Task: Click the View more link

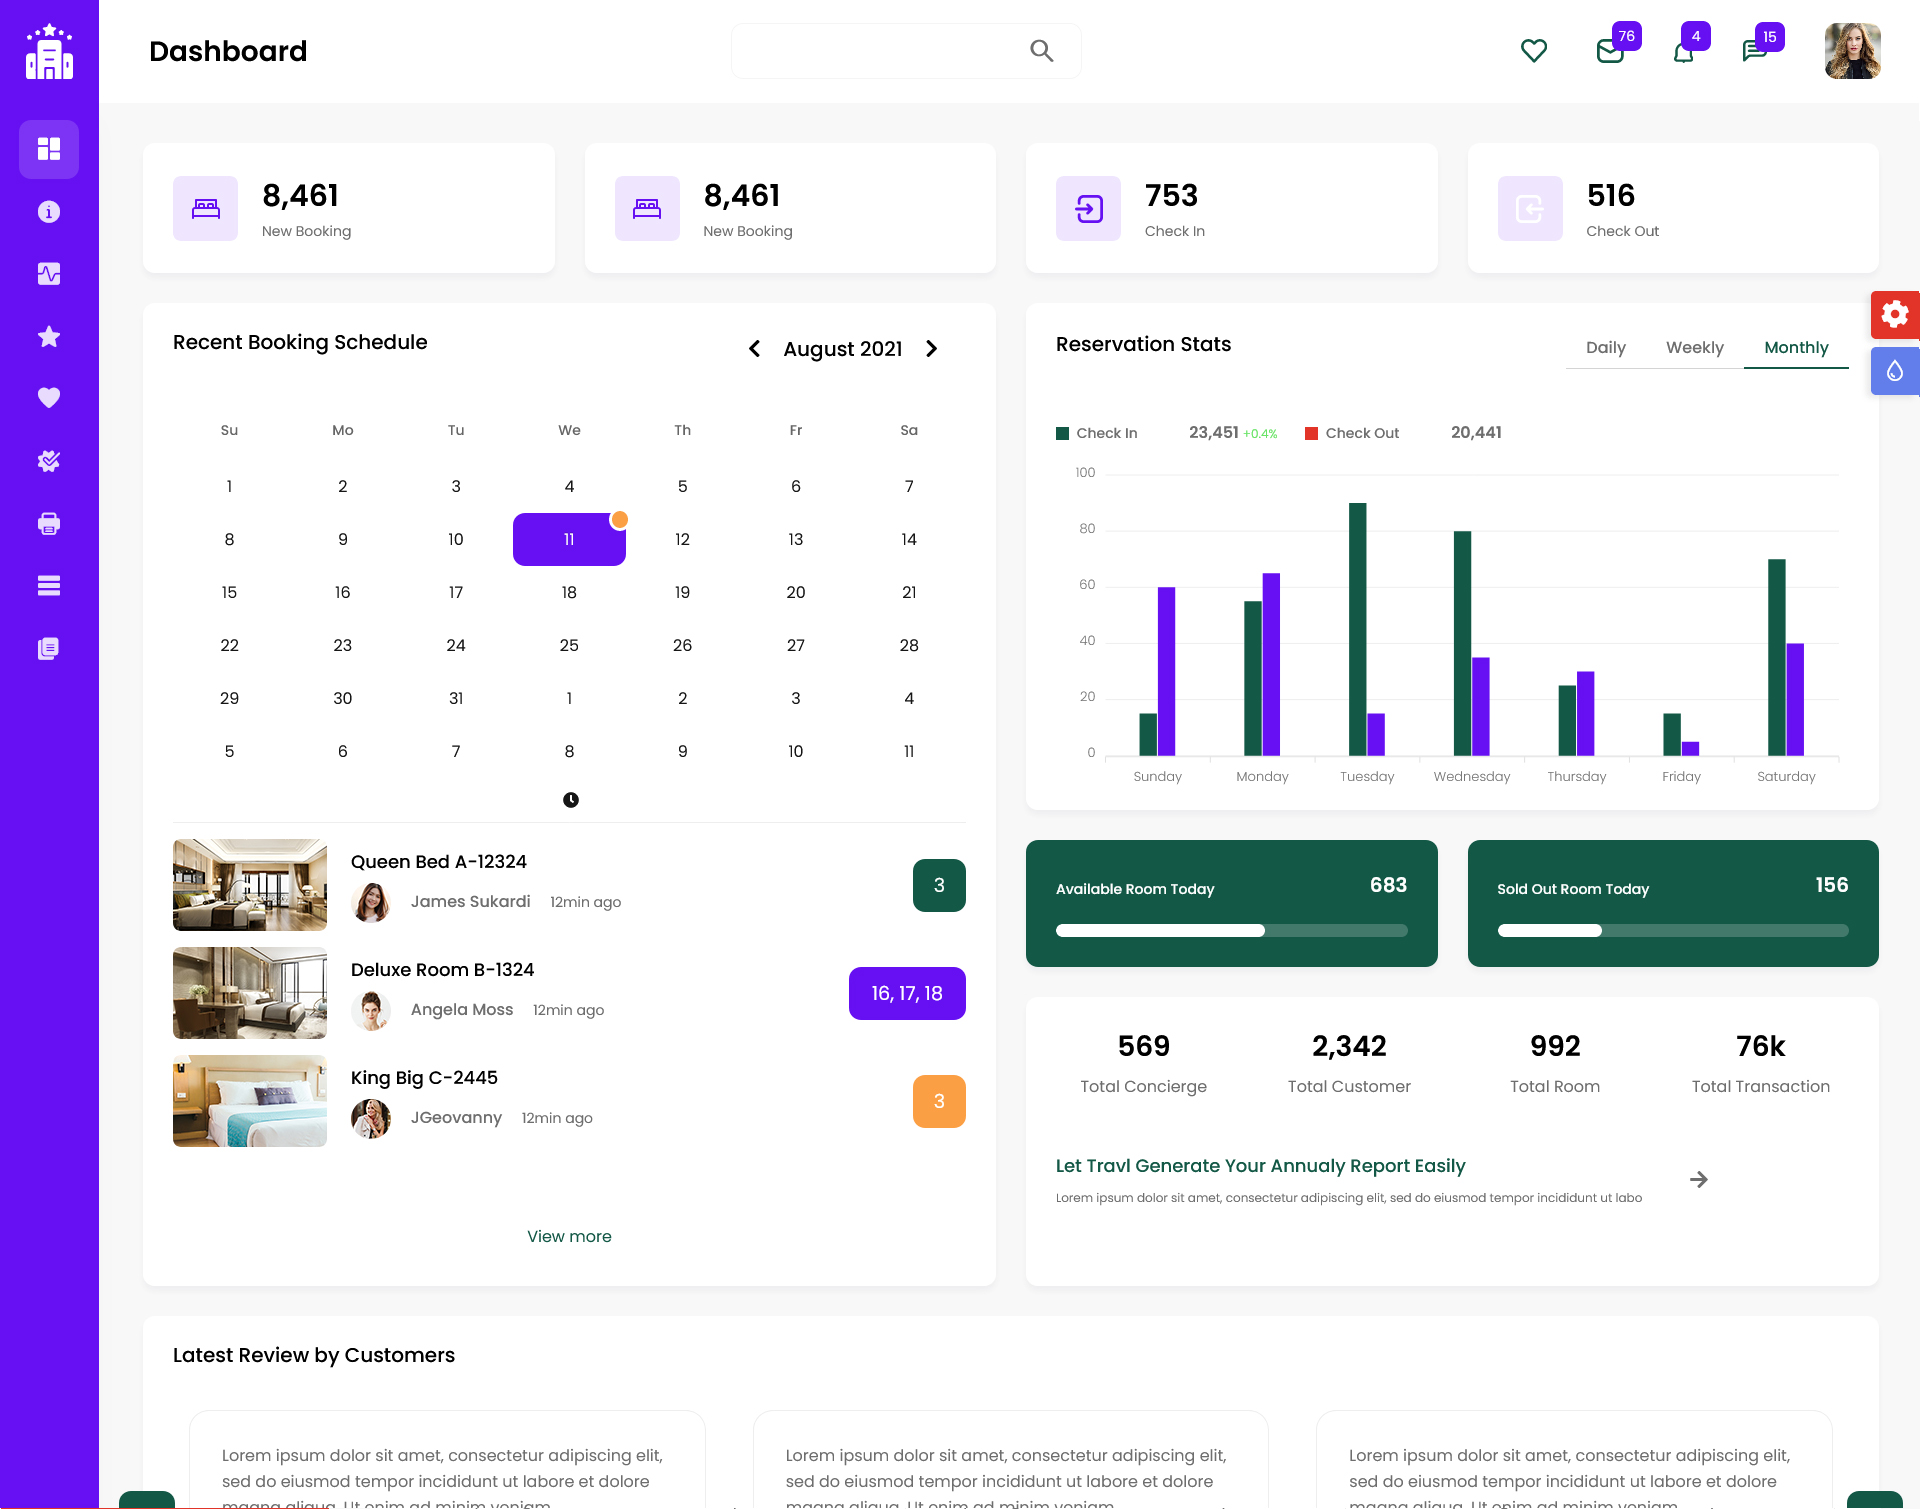Action: point(569,1237)
